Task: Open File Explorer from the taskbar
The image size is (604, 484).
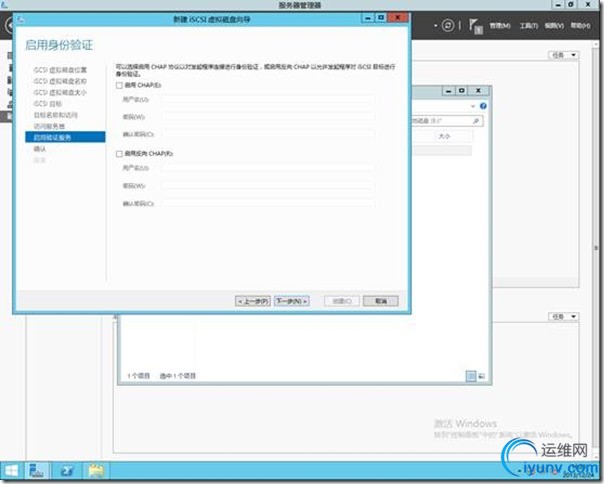Action: (96, 471)
